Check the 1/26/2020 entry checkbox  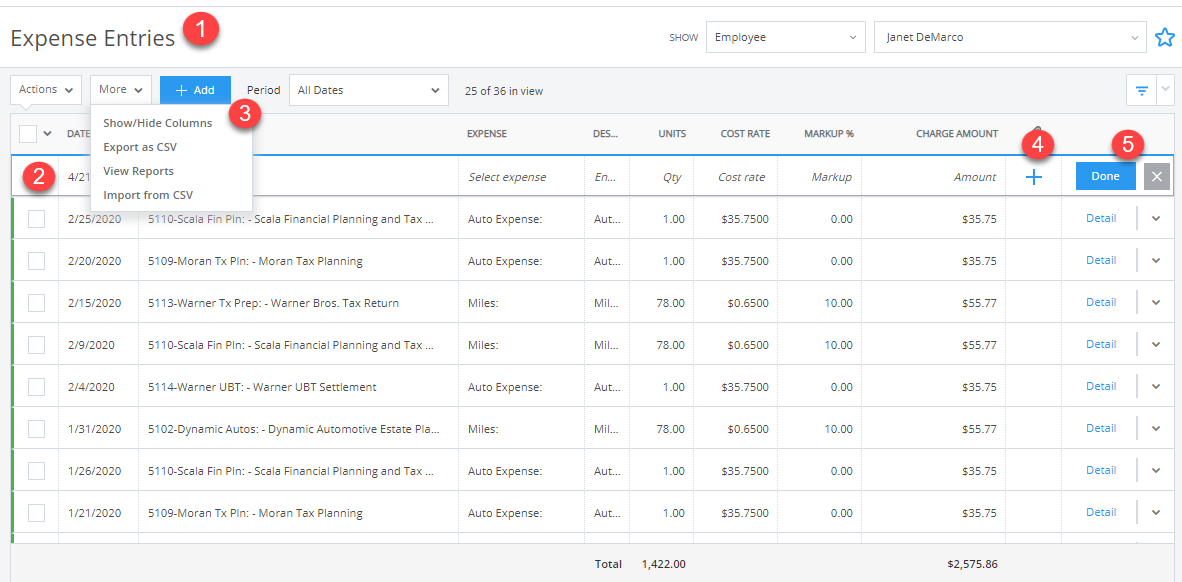pos(36,471)
